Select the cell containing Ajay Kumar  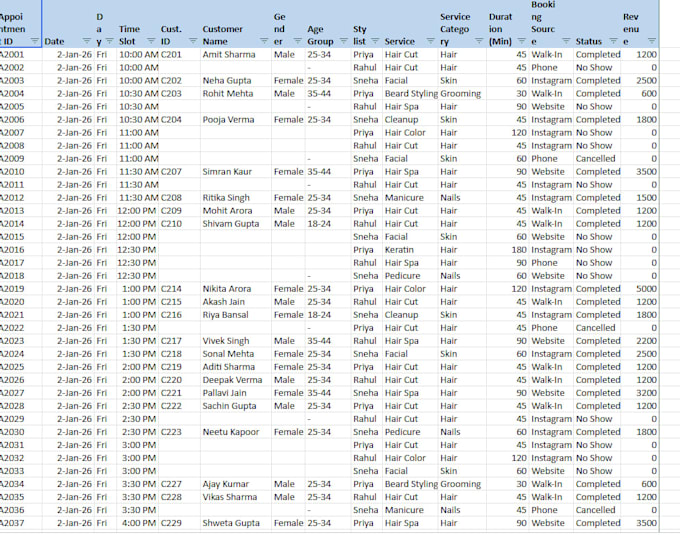coord(235,484)
